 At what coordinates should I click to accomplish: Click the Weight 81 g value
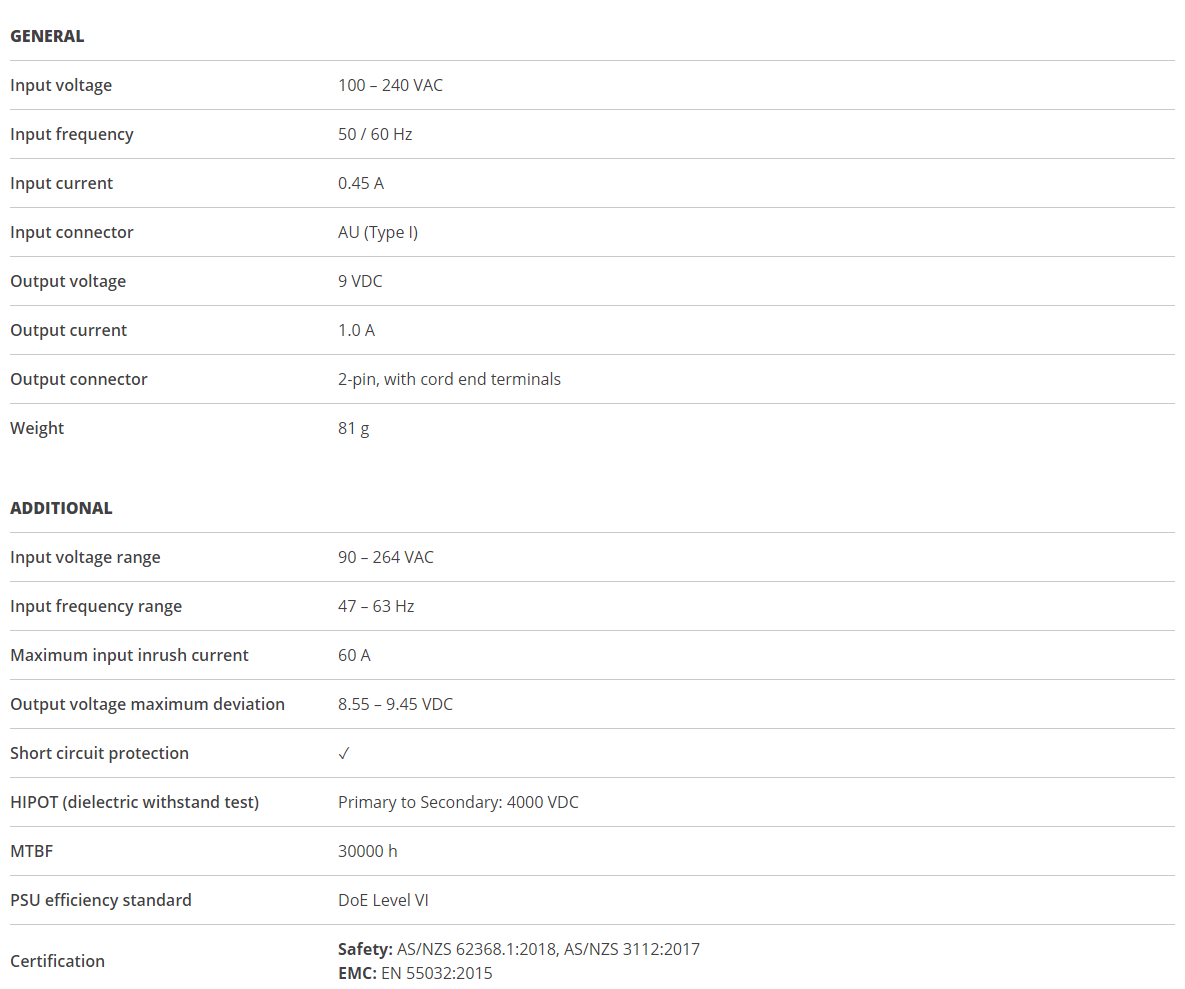pyautogui.click(x=353, y=428)
